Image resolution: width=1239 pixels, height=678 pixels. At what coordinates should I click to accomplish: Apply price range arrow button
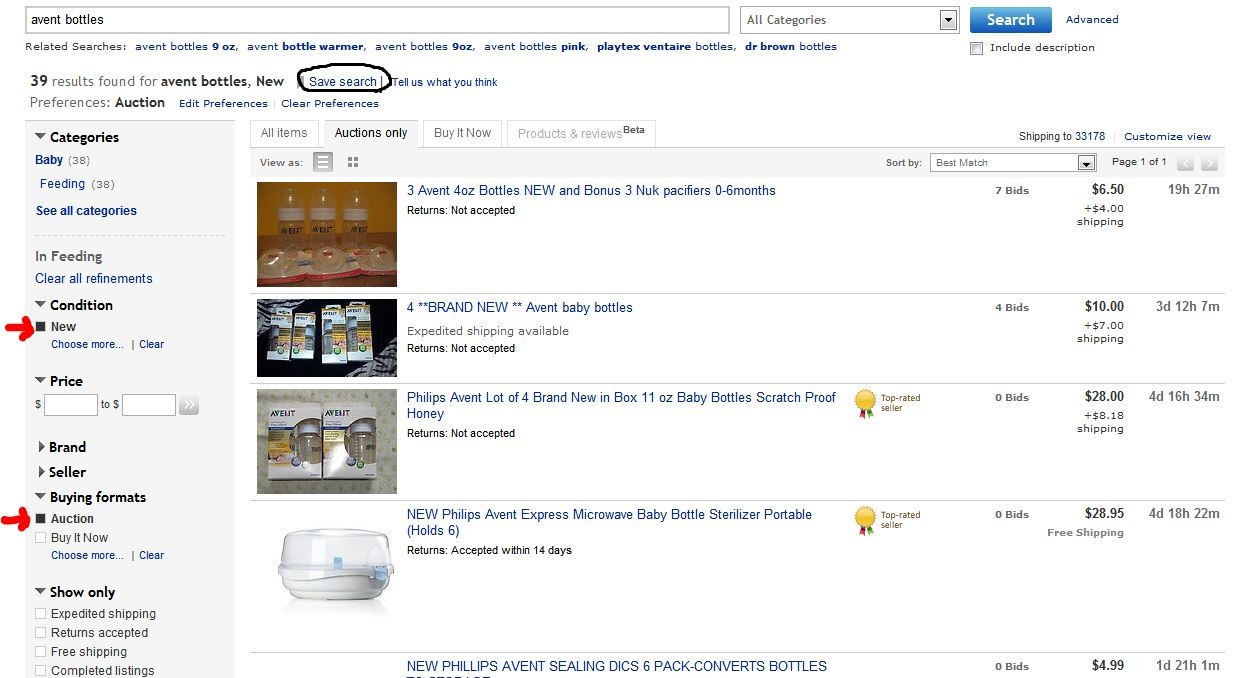(x=189, y=405)
